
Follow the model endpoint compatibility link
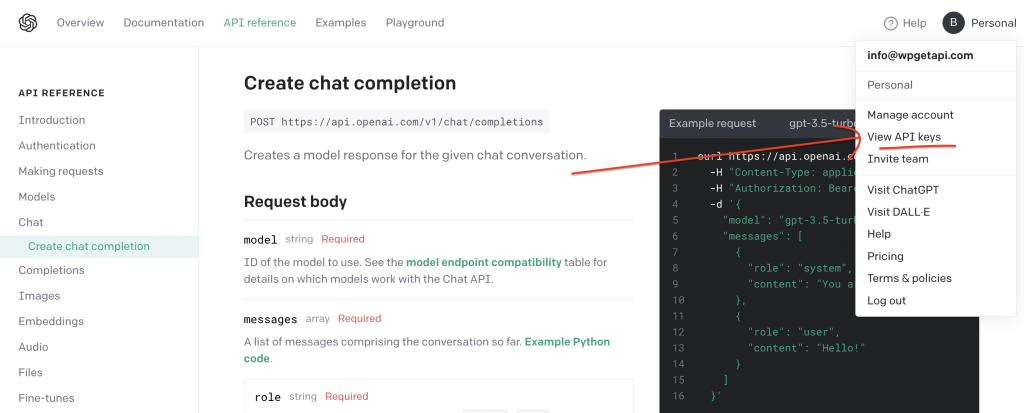pyautogui.click(x=484, y=262)
